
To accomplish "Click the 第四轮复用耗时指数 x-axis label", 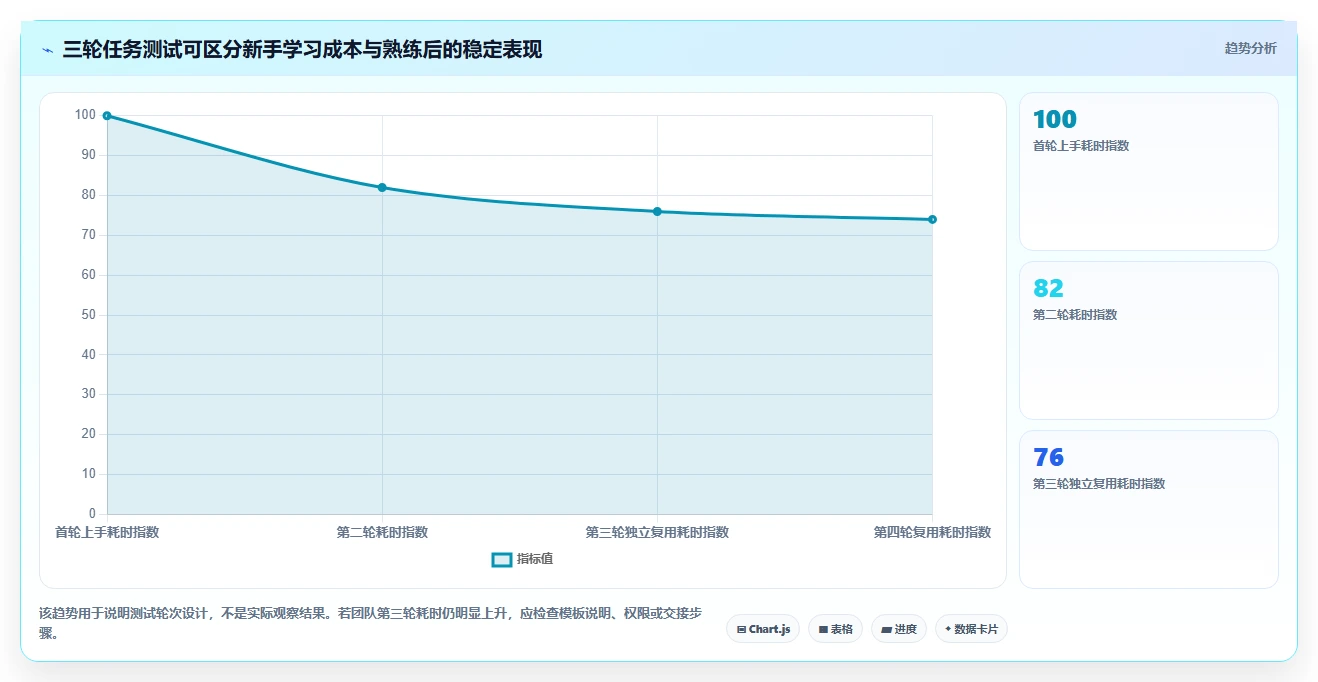I will [x=932, y=532].
